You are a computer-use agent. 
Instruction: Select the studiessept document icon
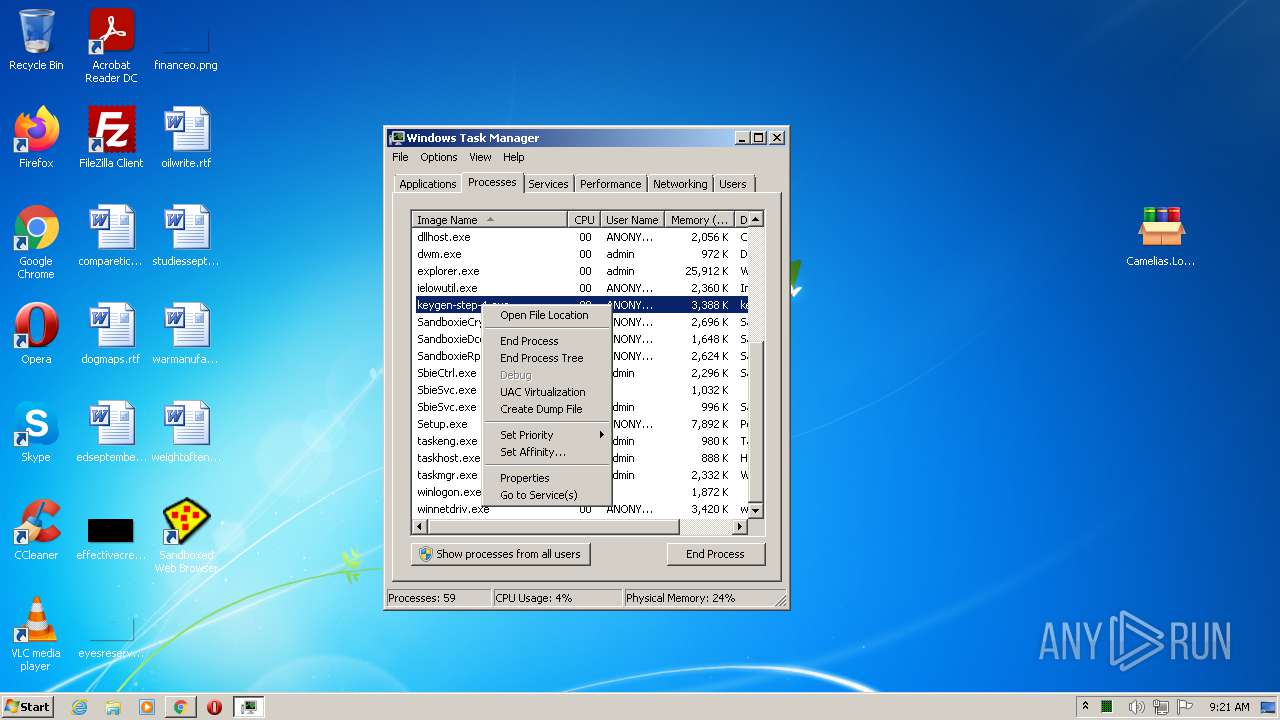186,236
